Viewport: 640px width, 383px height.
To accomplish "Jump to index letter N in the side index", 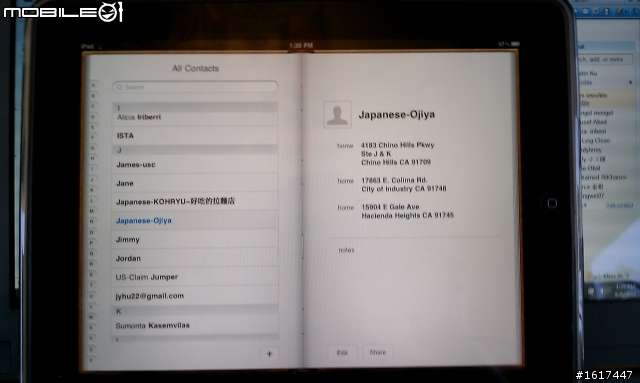I will coord(92,221).
